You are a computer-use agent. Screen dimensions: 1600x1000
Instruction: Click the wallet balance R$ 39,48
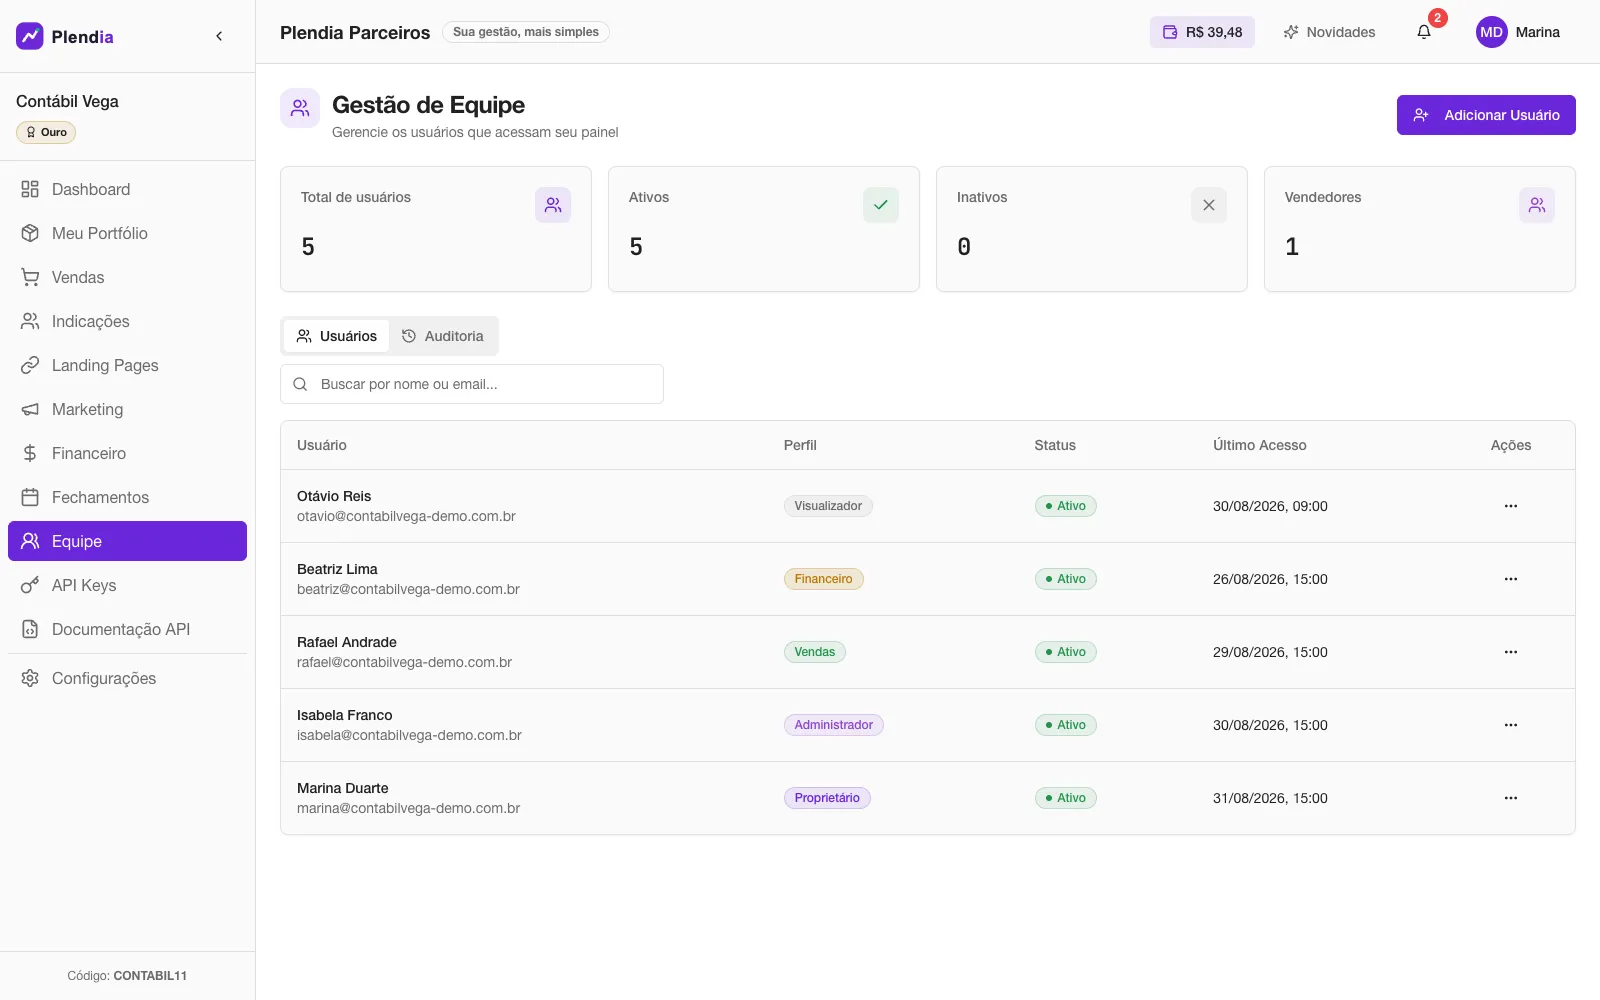1202,32
